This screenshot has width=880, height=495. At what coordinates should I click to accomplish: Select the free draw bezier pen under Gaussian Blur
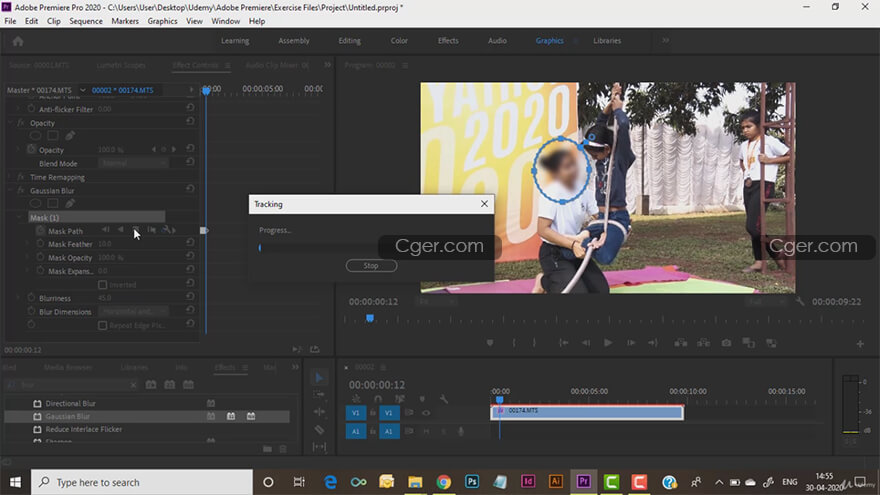(x=70, y=204)
